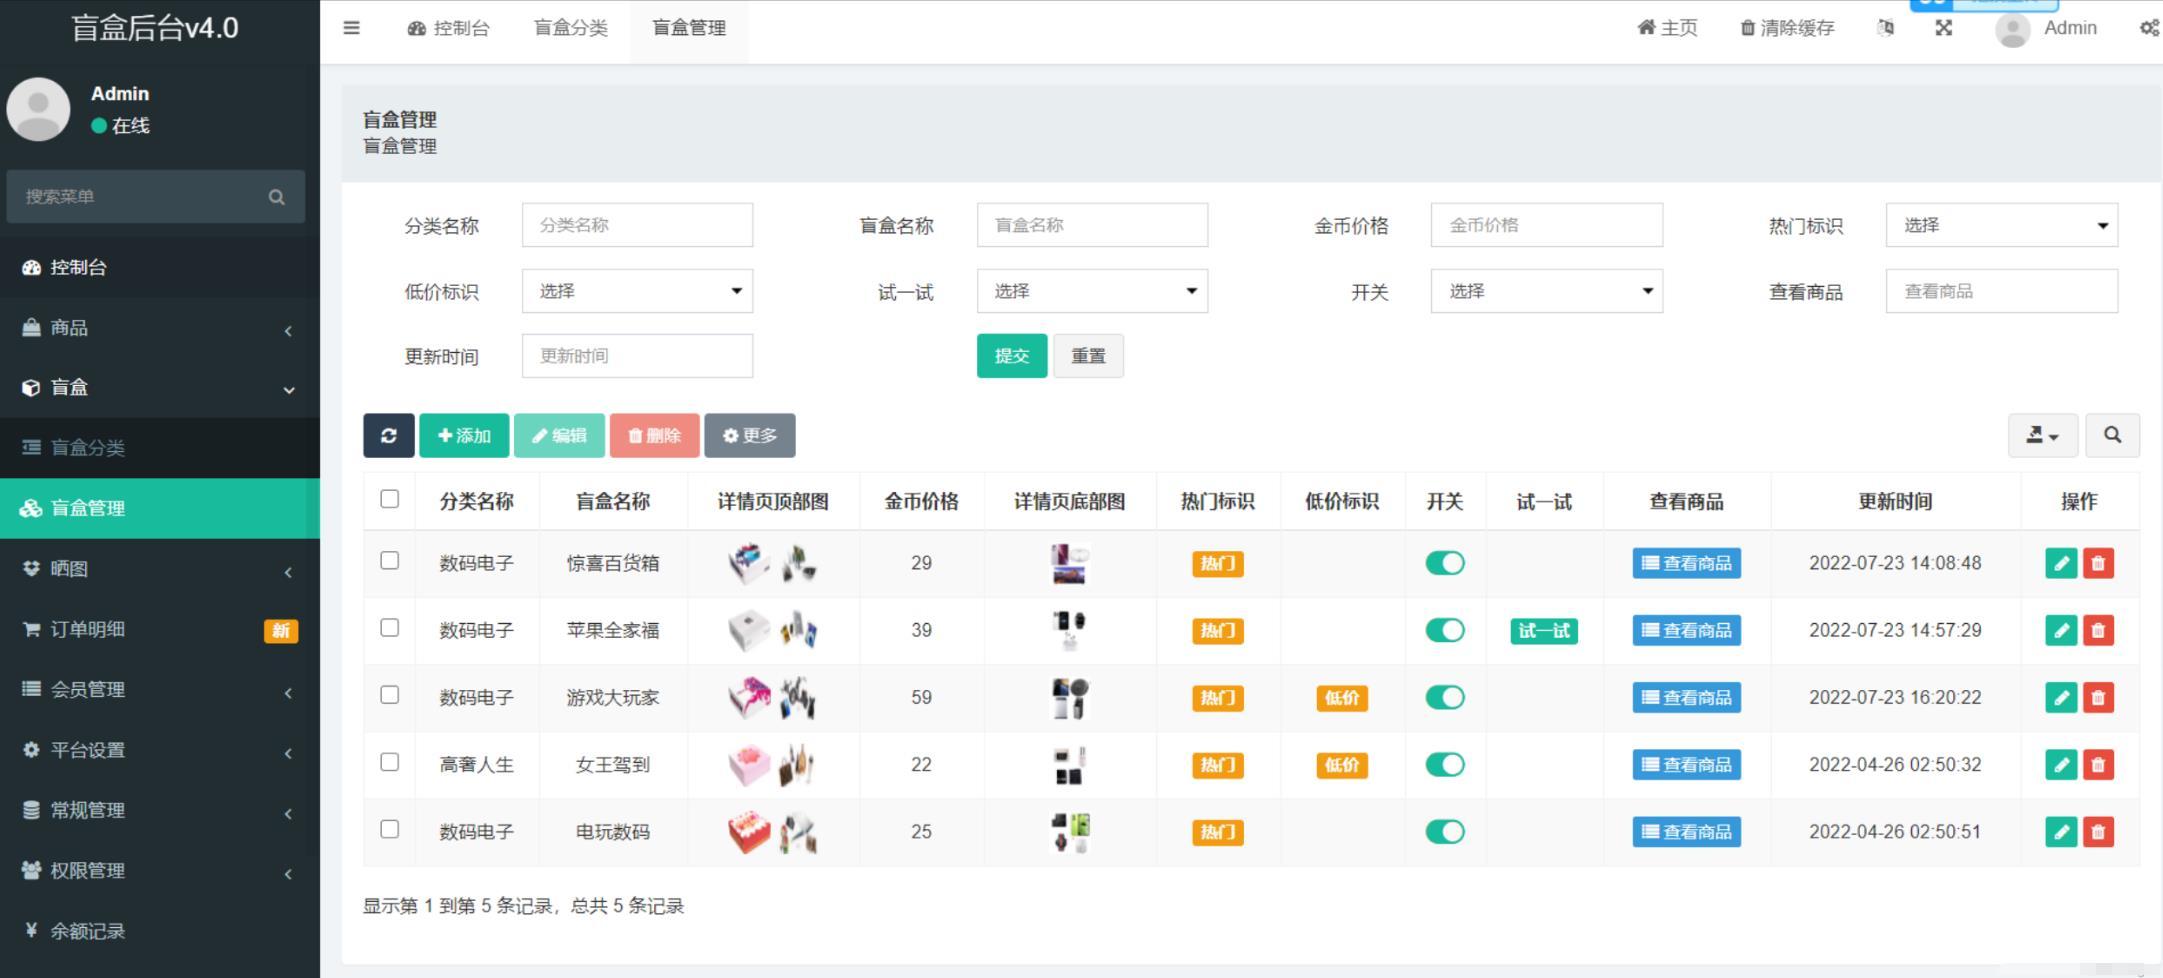
Task: Open 盲盒分类 in the sidebar
Action: [x=160, y=448]
